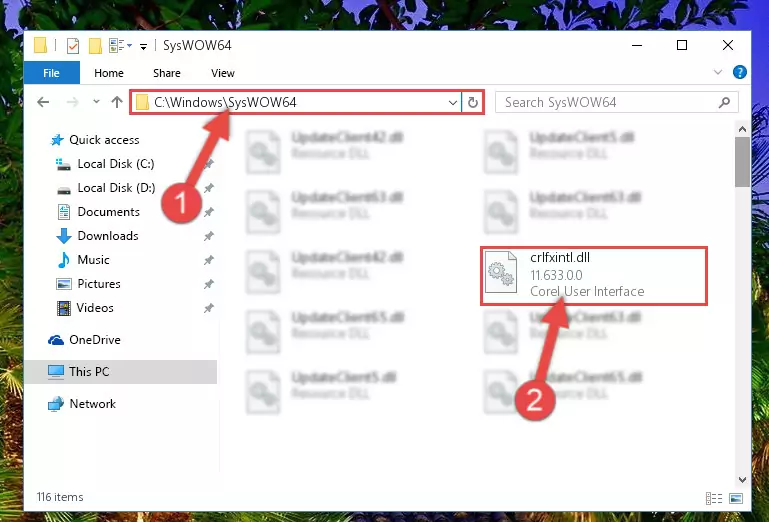Click the New folder icon in title bar
This screenshot has width=769, height=522.
click(95, 46)
